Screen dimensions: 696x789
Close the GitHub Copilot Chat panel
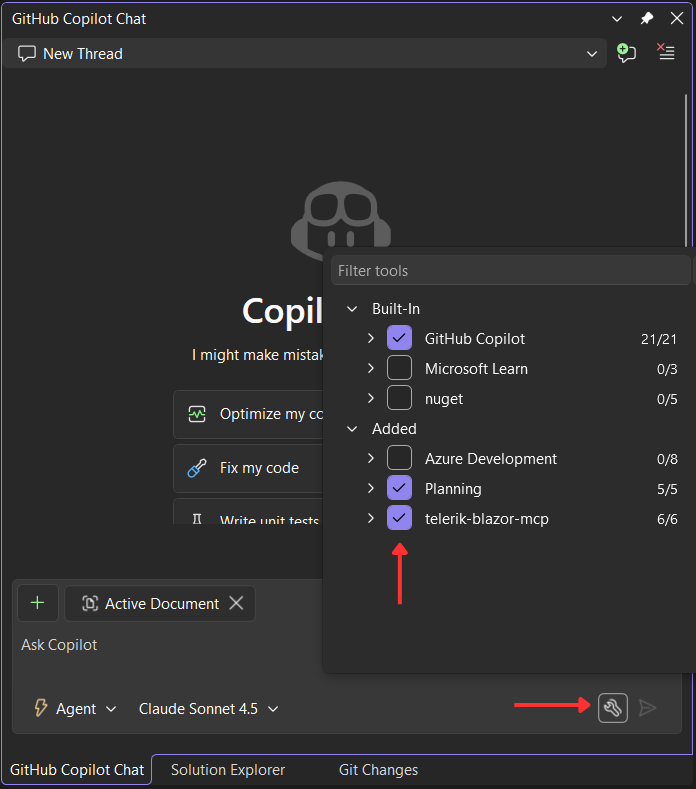pos(677,19)
